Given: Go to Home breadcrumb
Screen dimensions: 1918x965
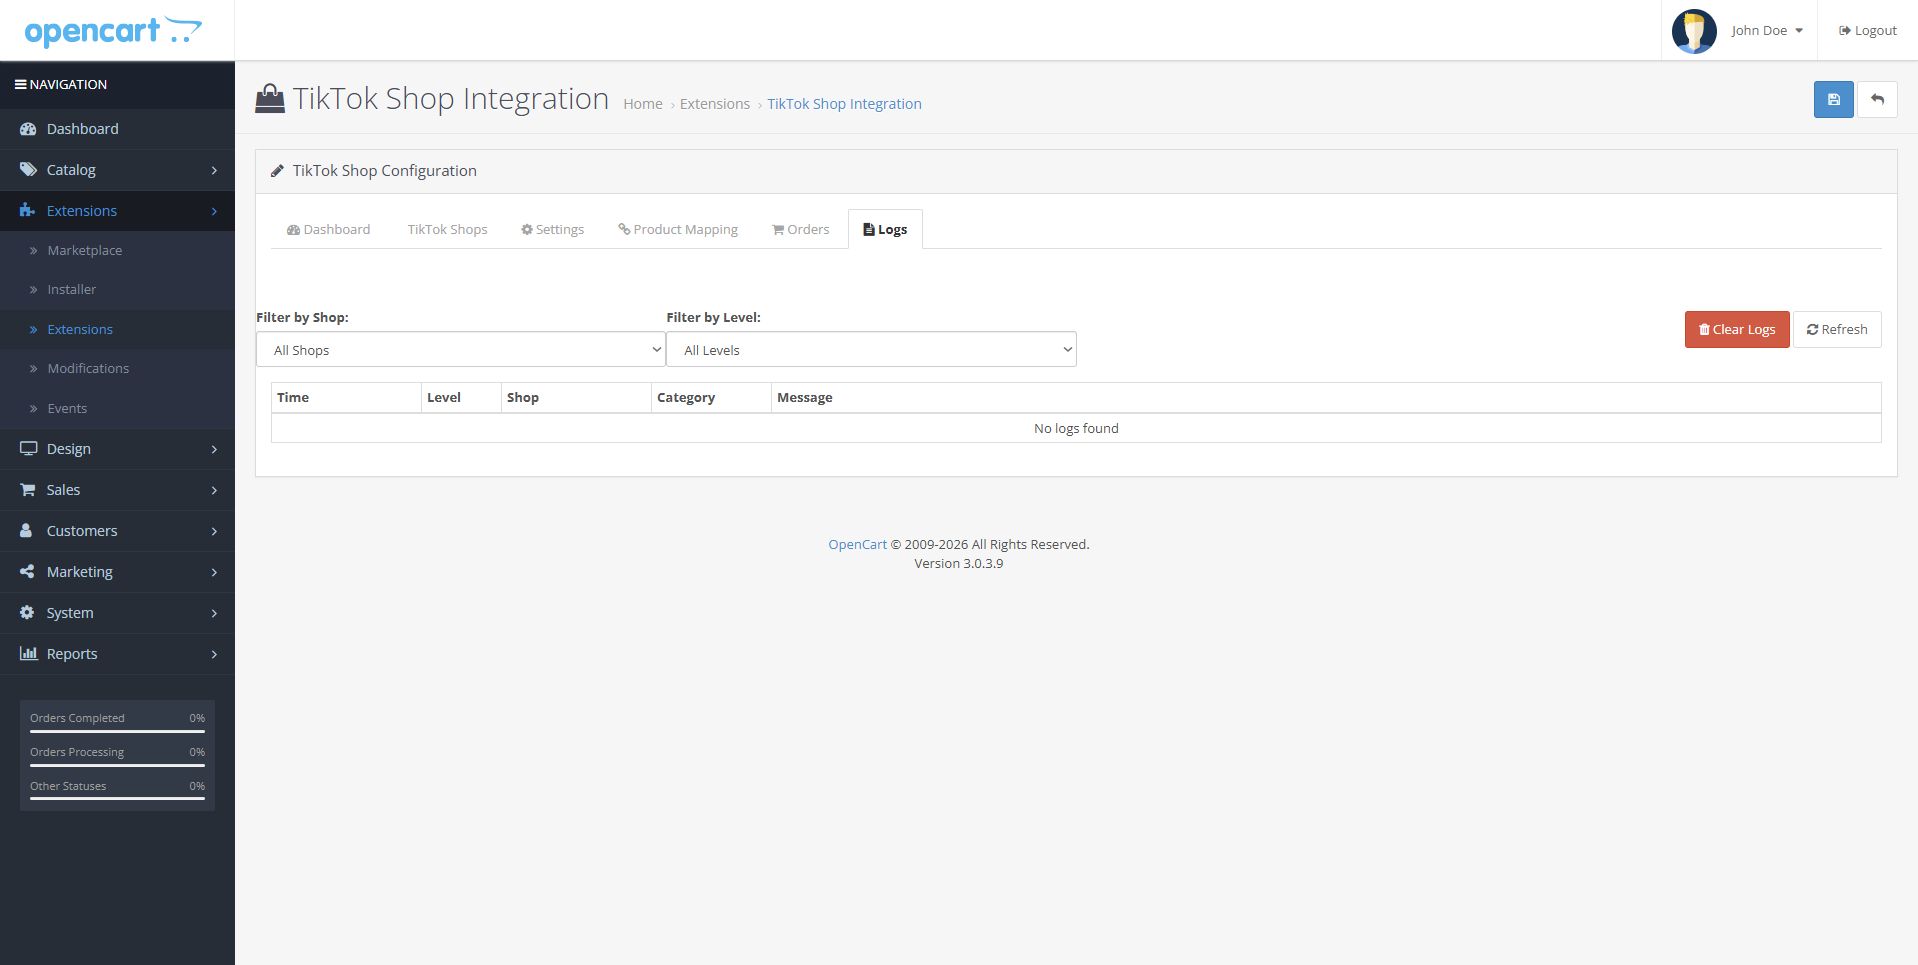Looking at the screenshot, I should 643,104.
